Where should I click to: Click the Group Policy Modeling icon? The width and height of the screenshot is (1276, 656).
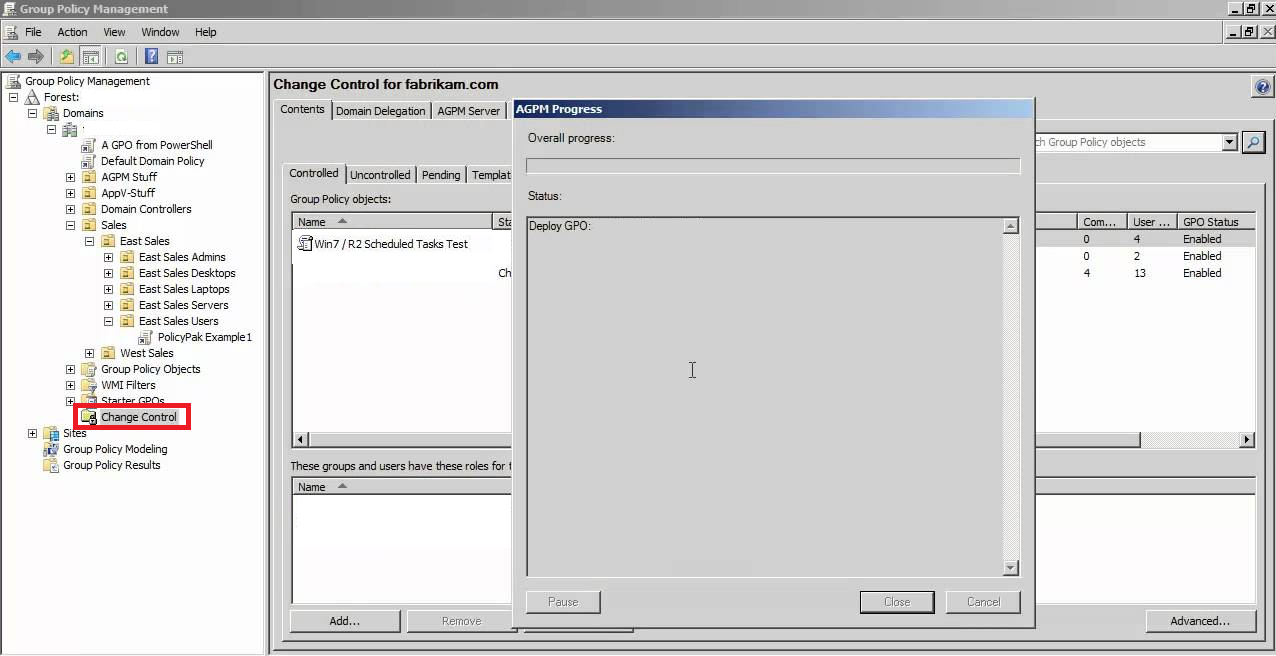51,449
